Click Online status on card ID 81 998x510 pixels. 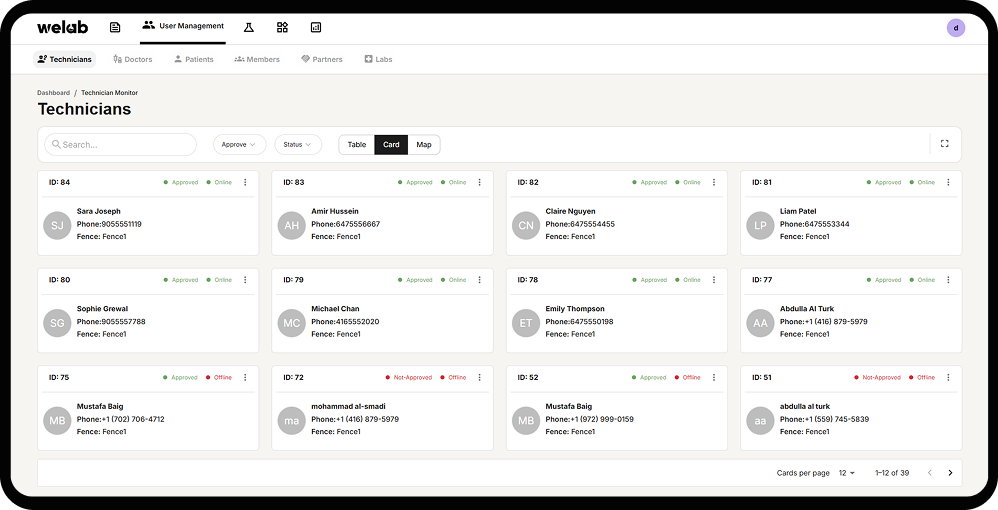point(922,182)
